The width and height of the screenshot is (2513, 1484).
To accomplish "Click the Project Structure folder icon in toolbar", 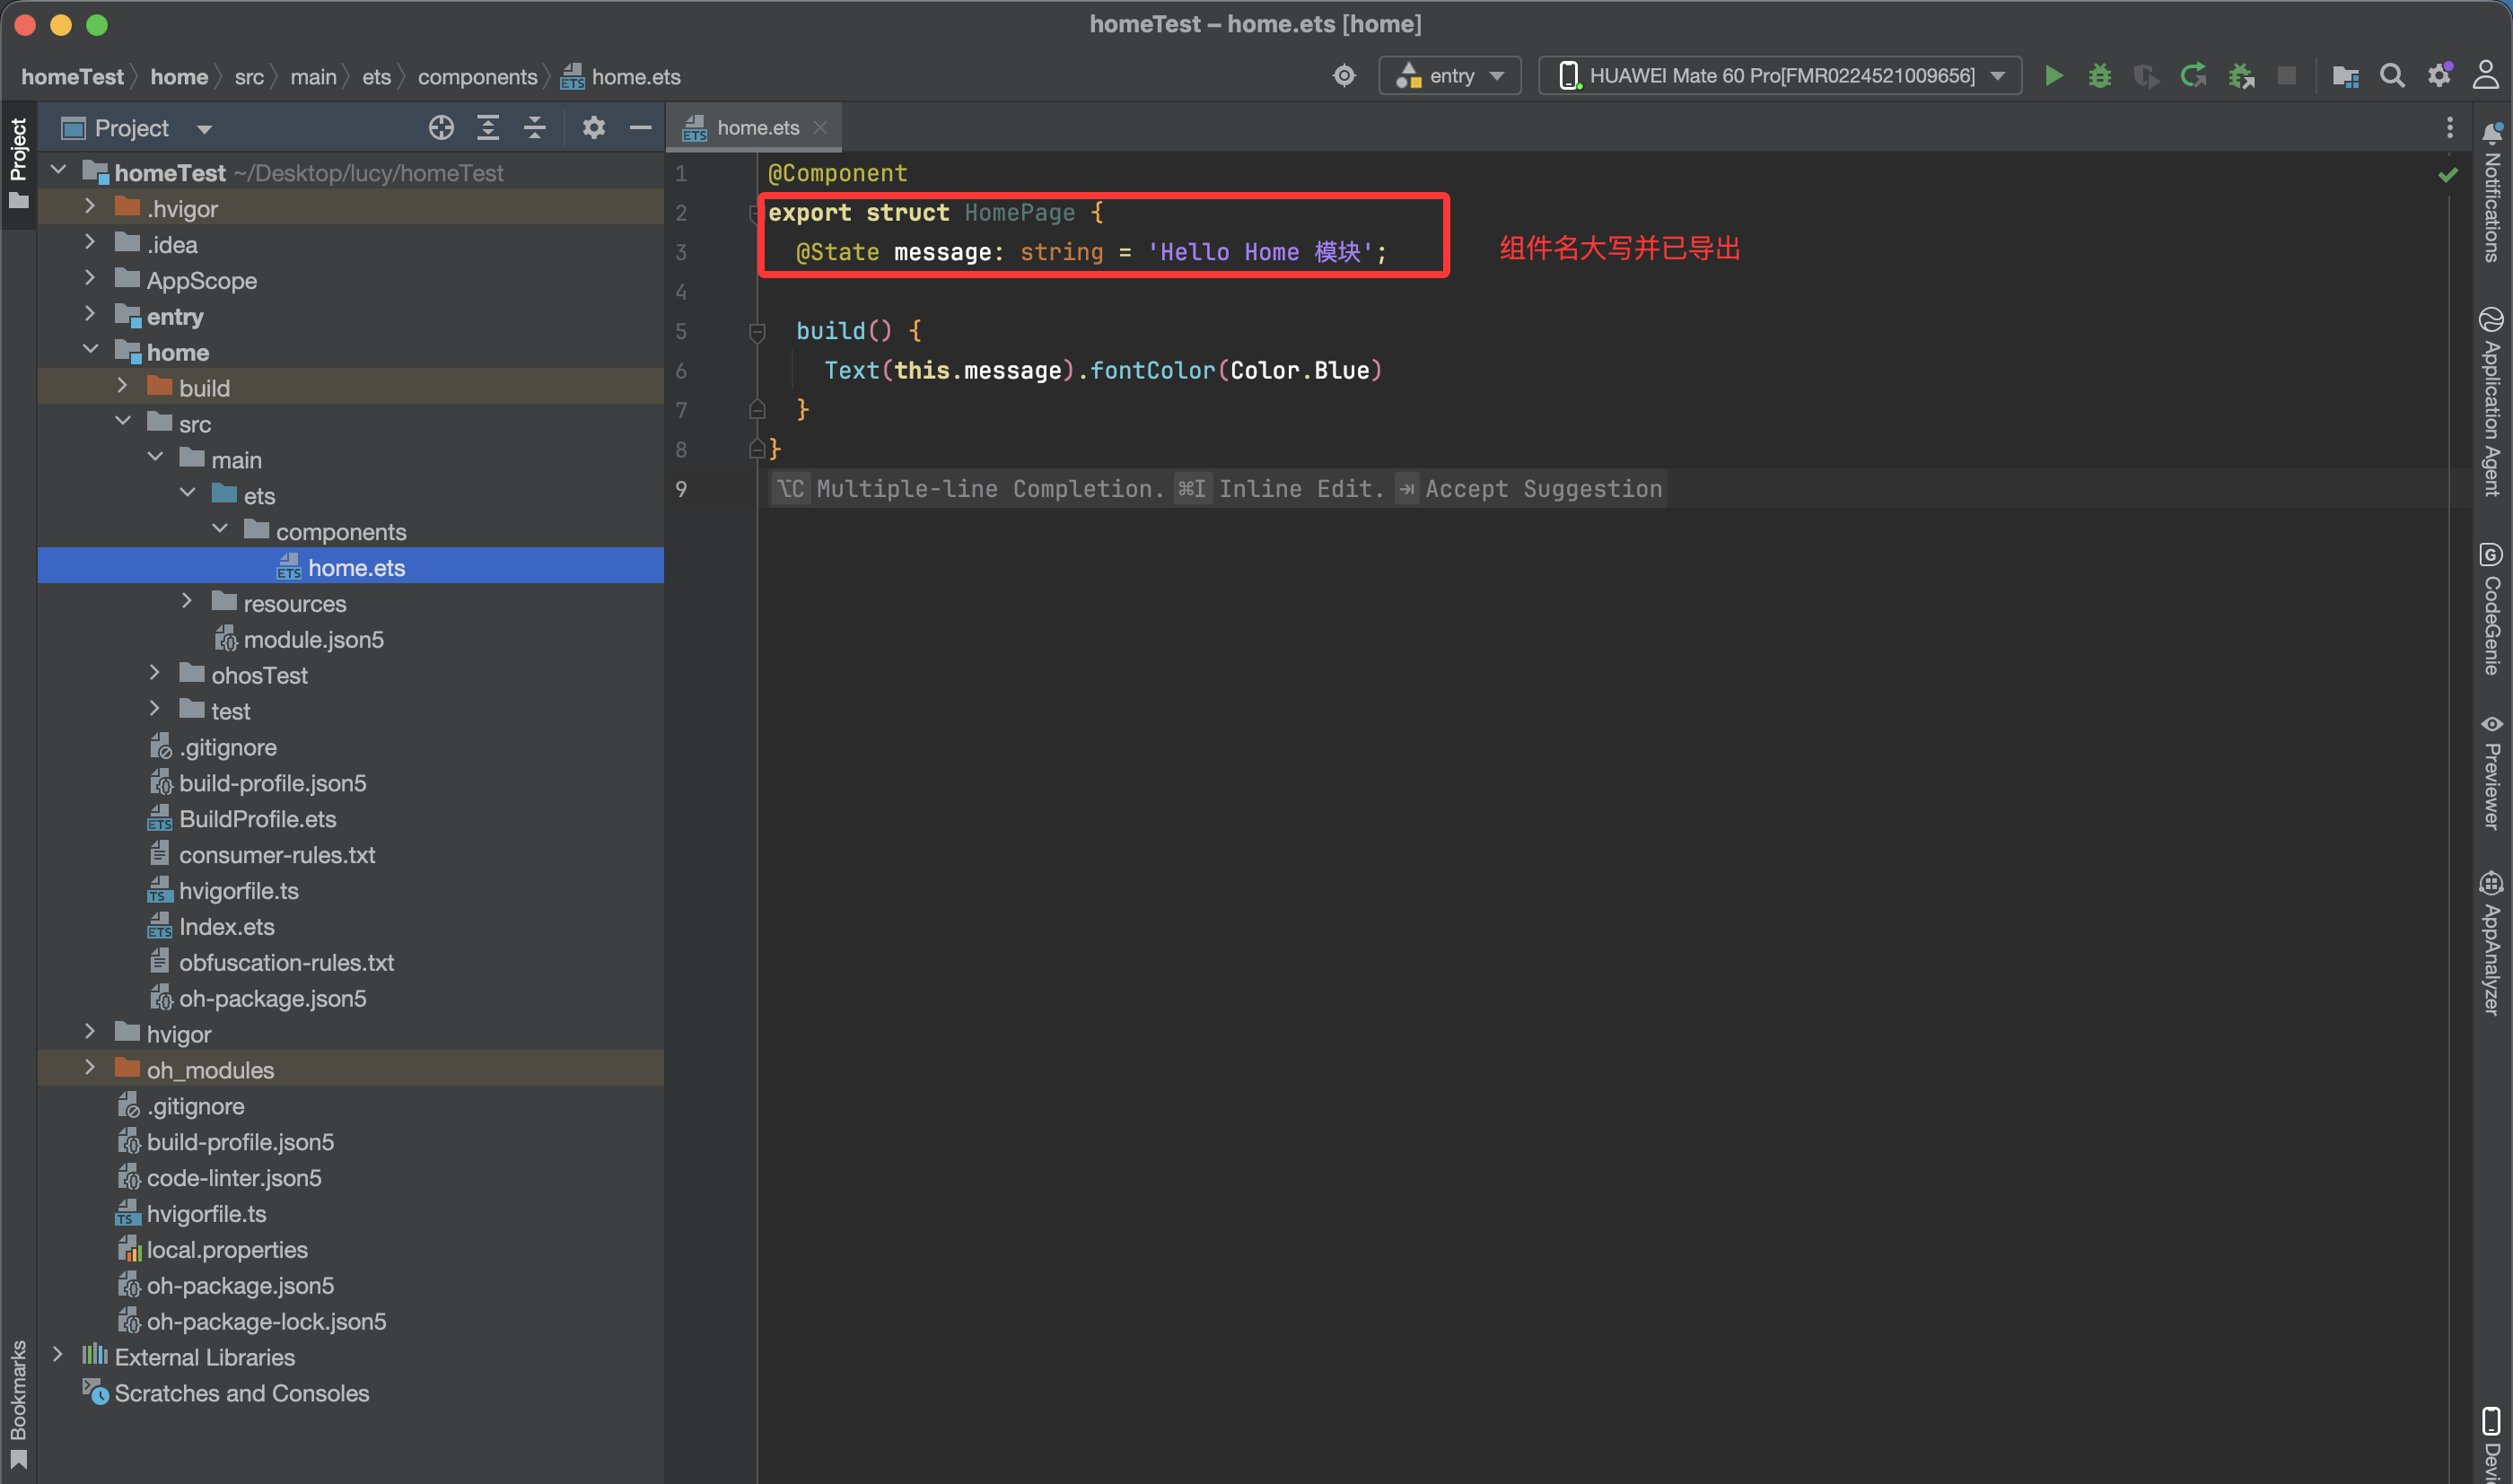I will 2345,76.
